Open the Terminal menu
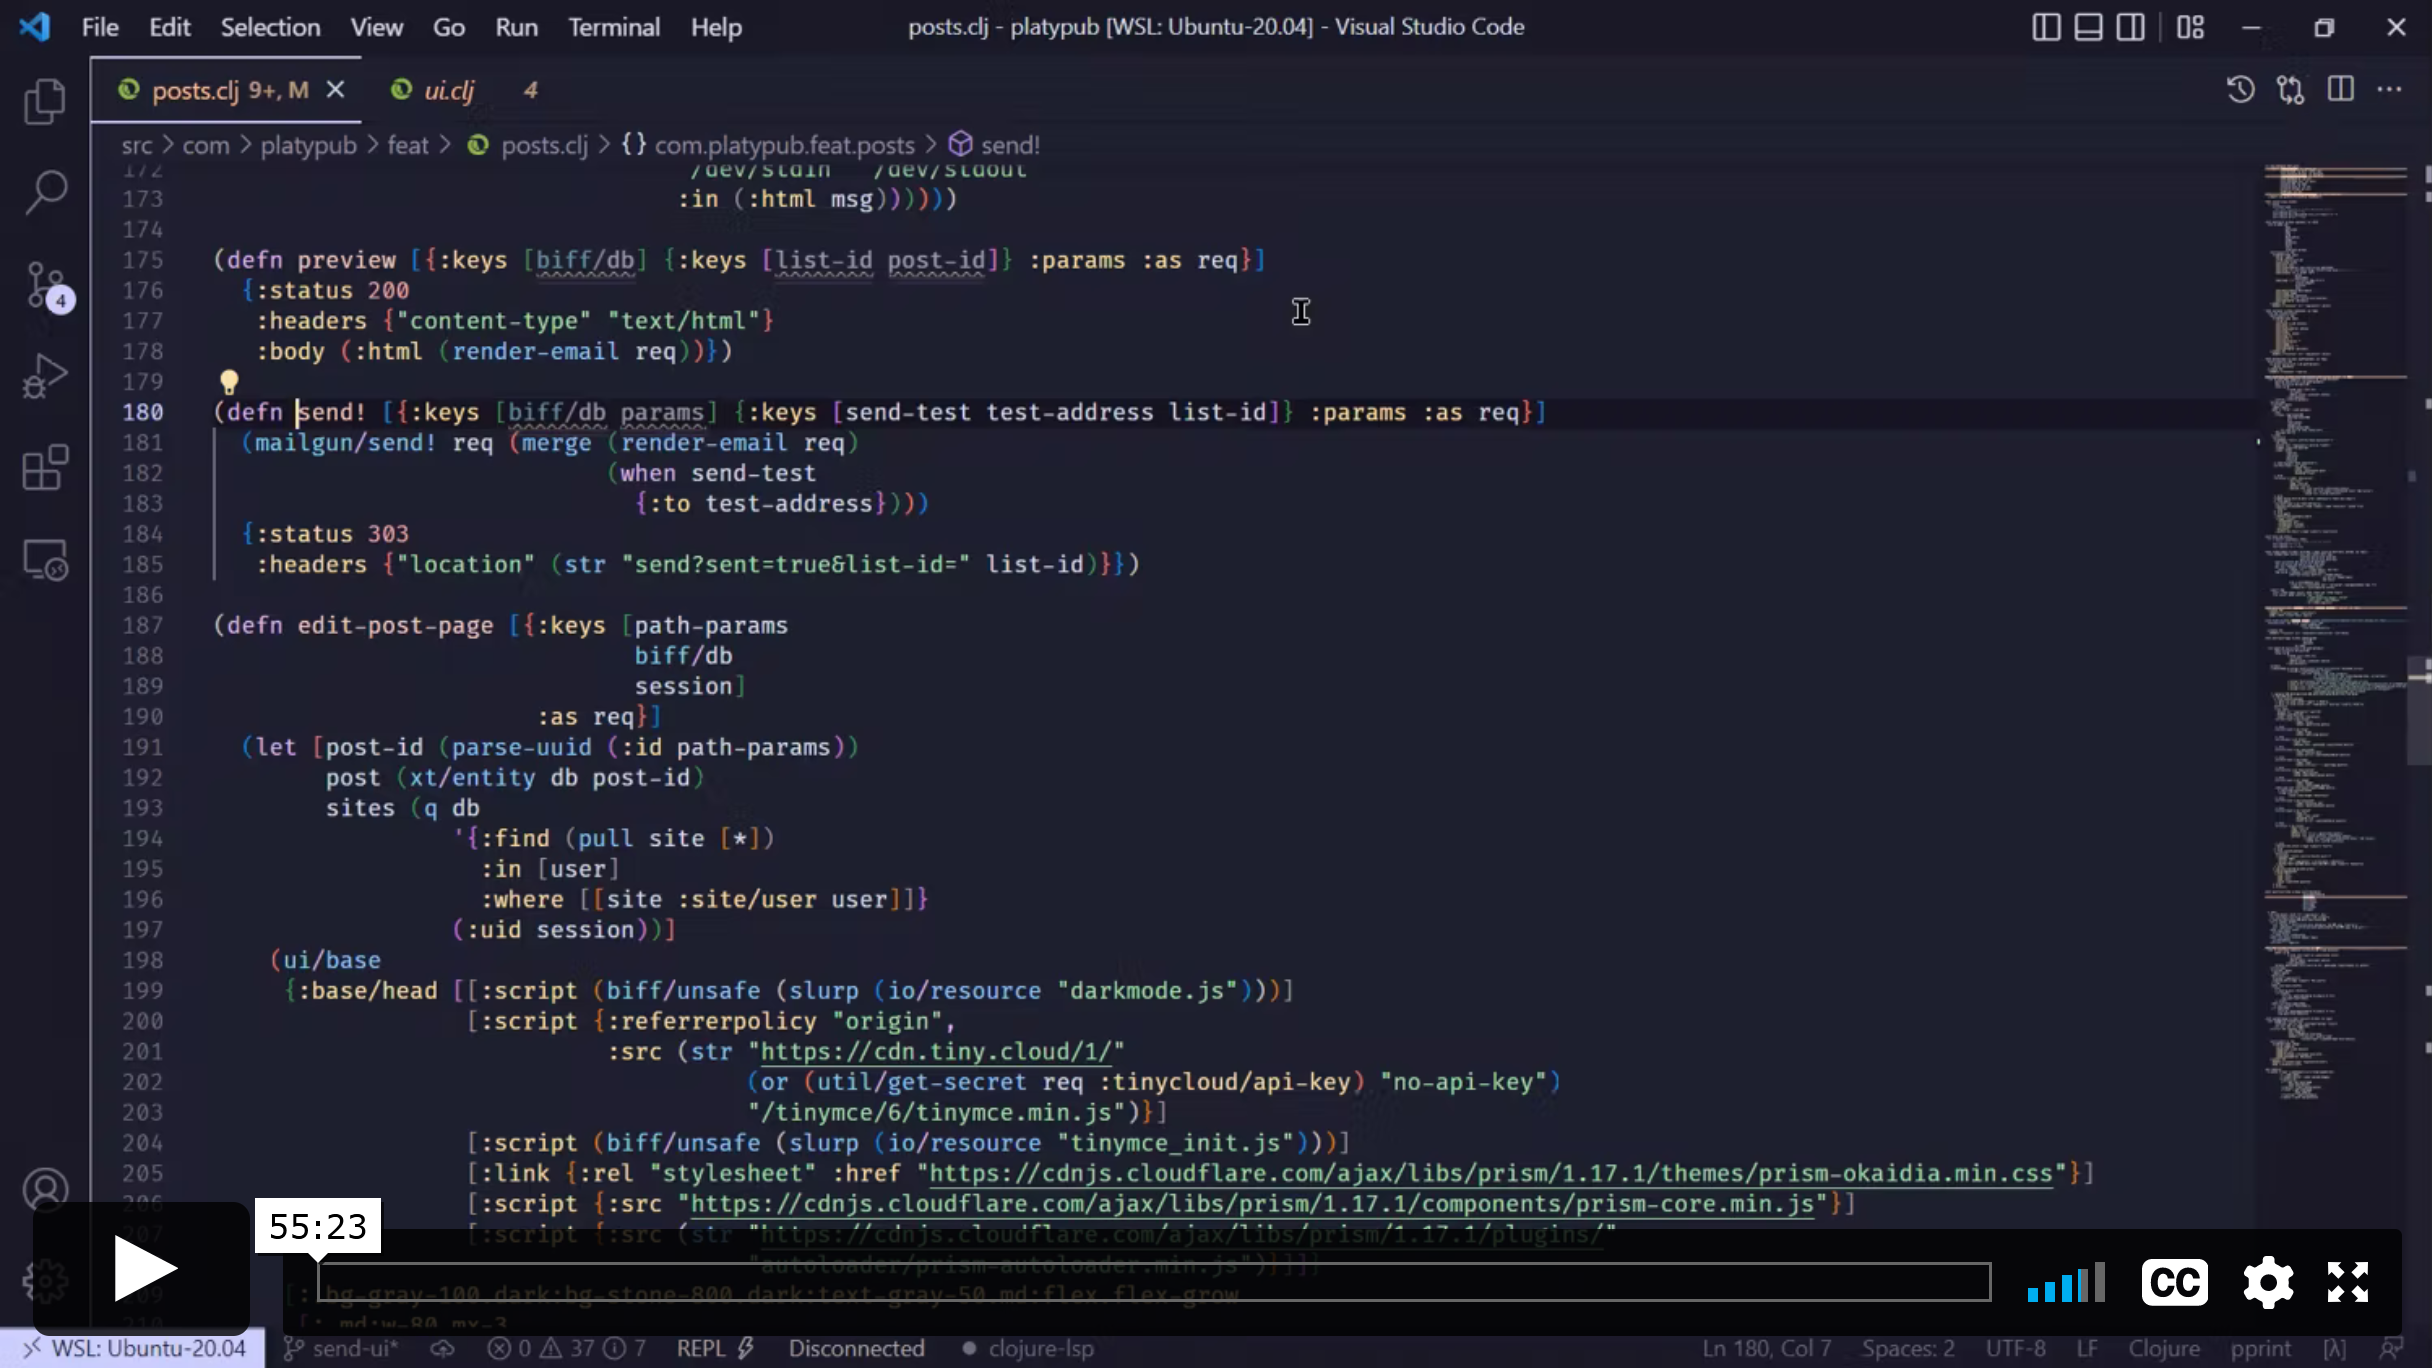The width and height of the screenshot is (2432, 1371). [614, 27]
